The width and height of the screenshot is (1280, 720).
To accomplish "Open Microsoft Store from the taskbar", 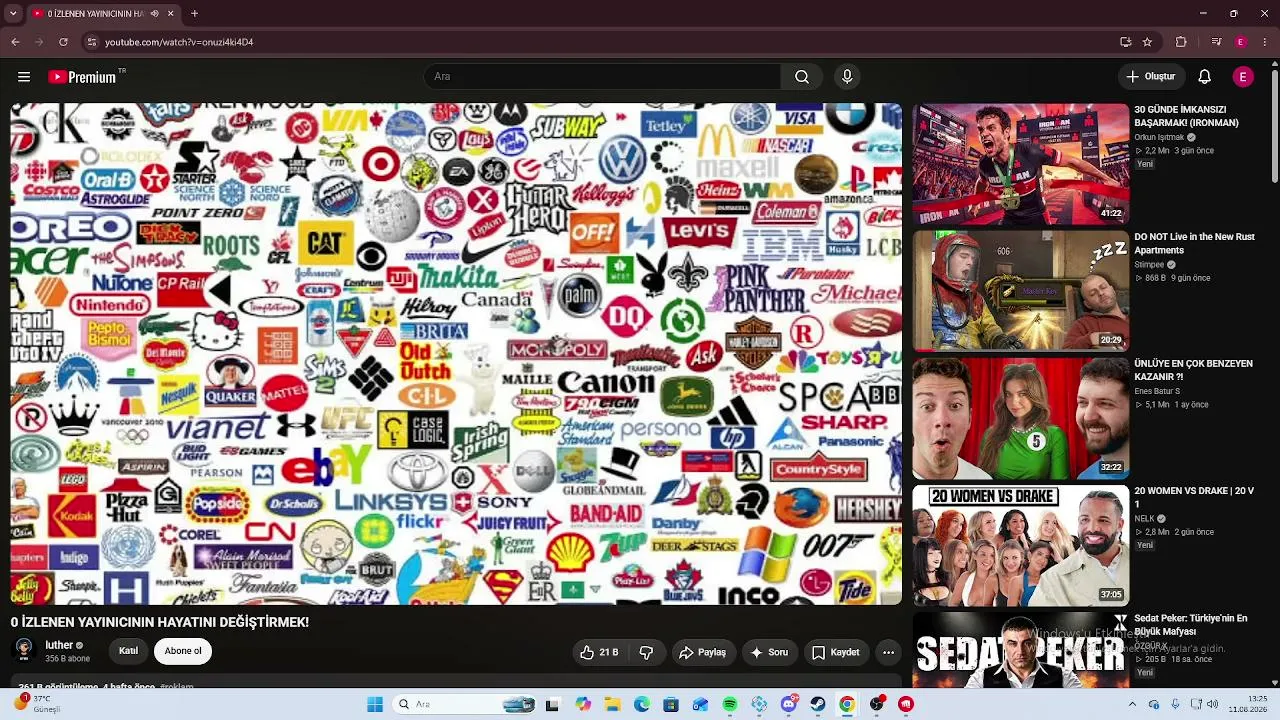I will click(x=671, y=704).
